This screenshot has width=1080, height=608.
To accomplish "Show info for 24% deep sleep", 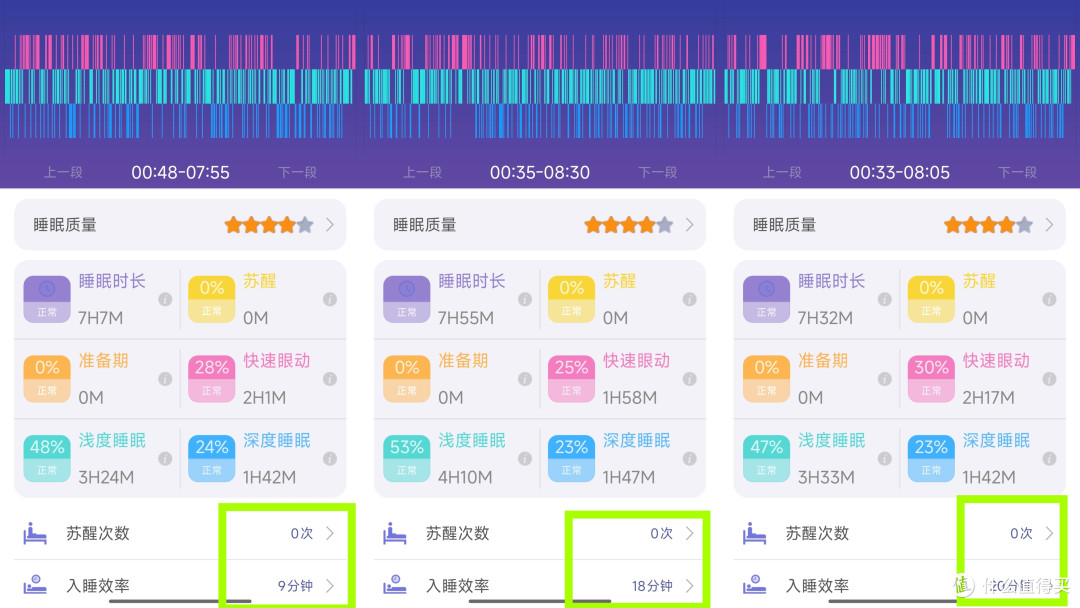I will pos(330,459).
